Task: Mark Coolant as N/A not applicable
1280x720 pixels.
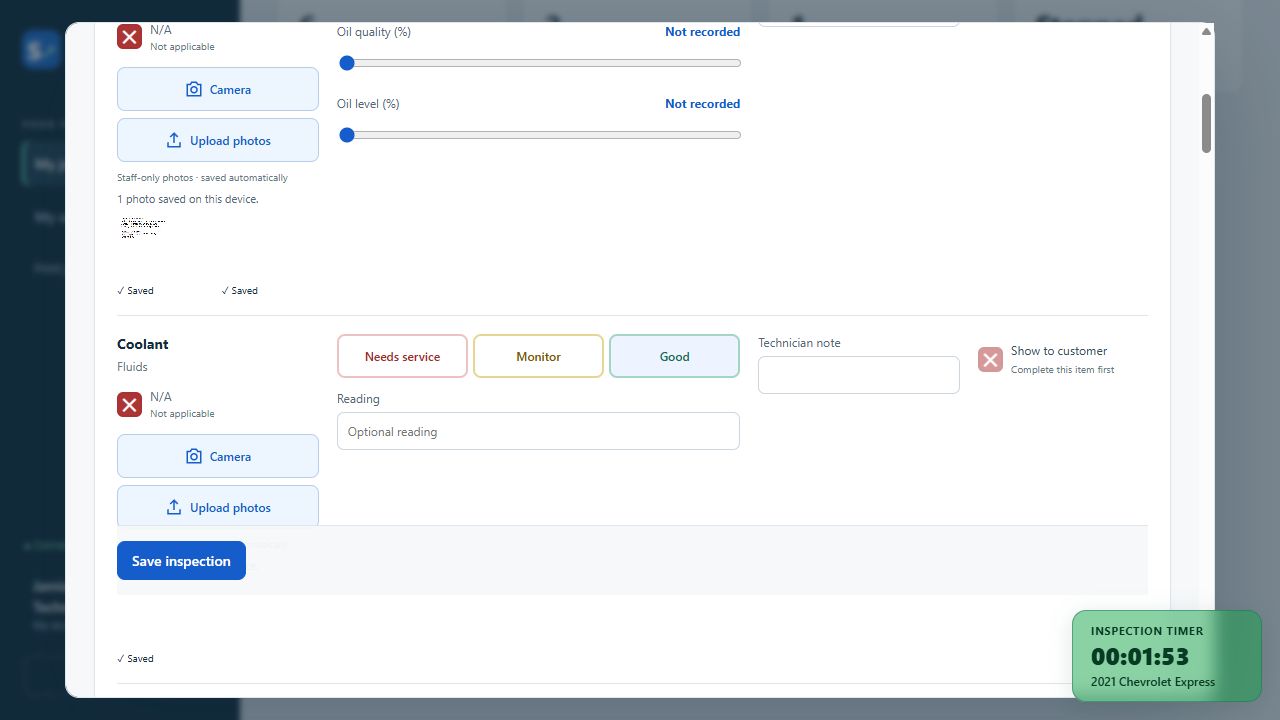Action: click(x=129, y=404)
